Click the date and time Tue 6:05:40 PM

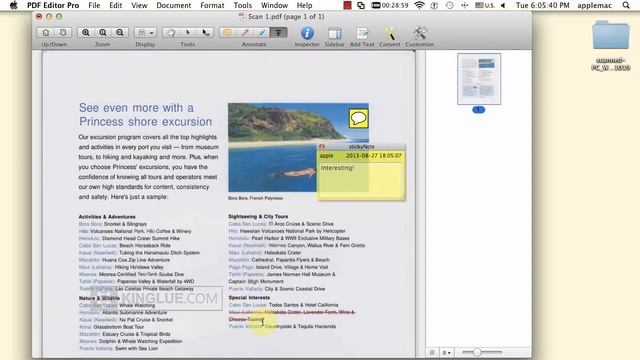pos(542,5)
